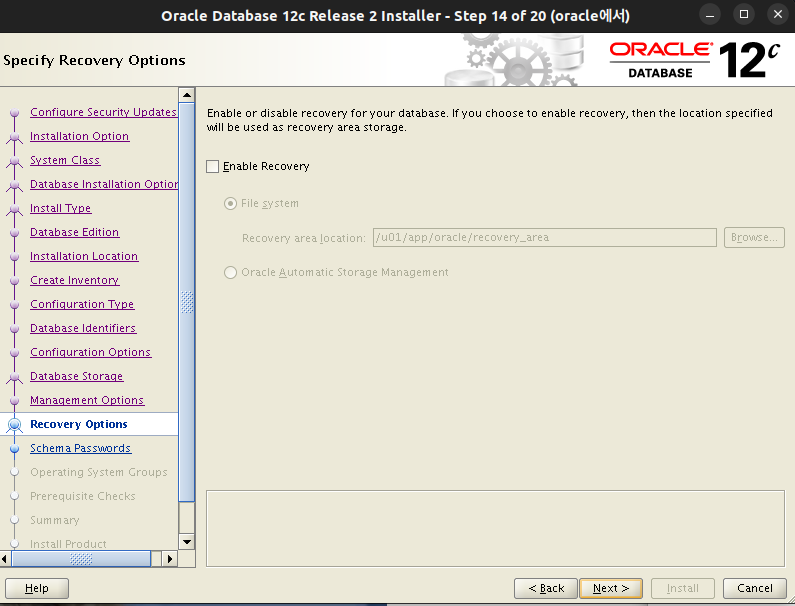Open Configure Security Updates step

[103, 112]
